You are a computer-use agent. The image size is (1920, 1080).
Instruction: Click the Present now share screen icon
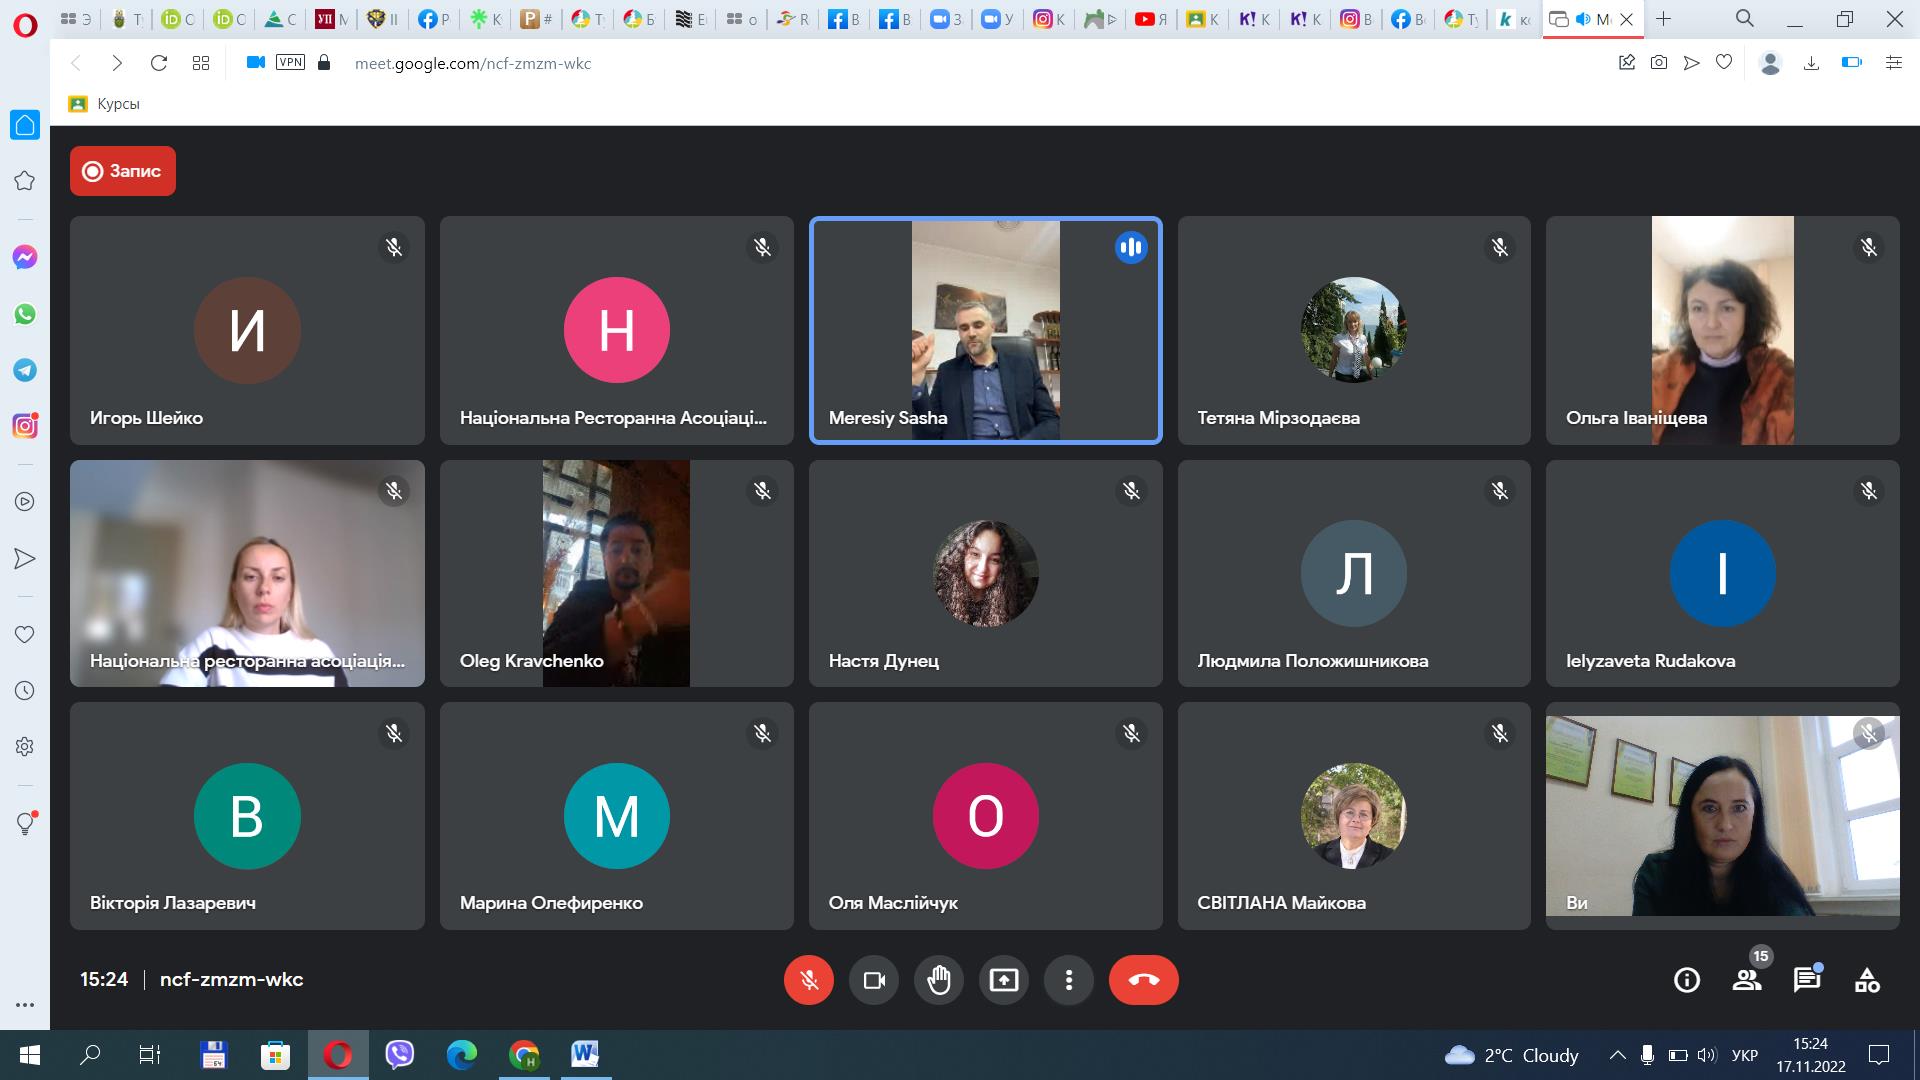tap(1003, 980)
